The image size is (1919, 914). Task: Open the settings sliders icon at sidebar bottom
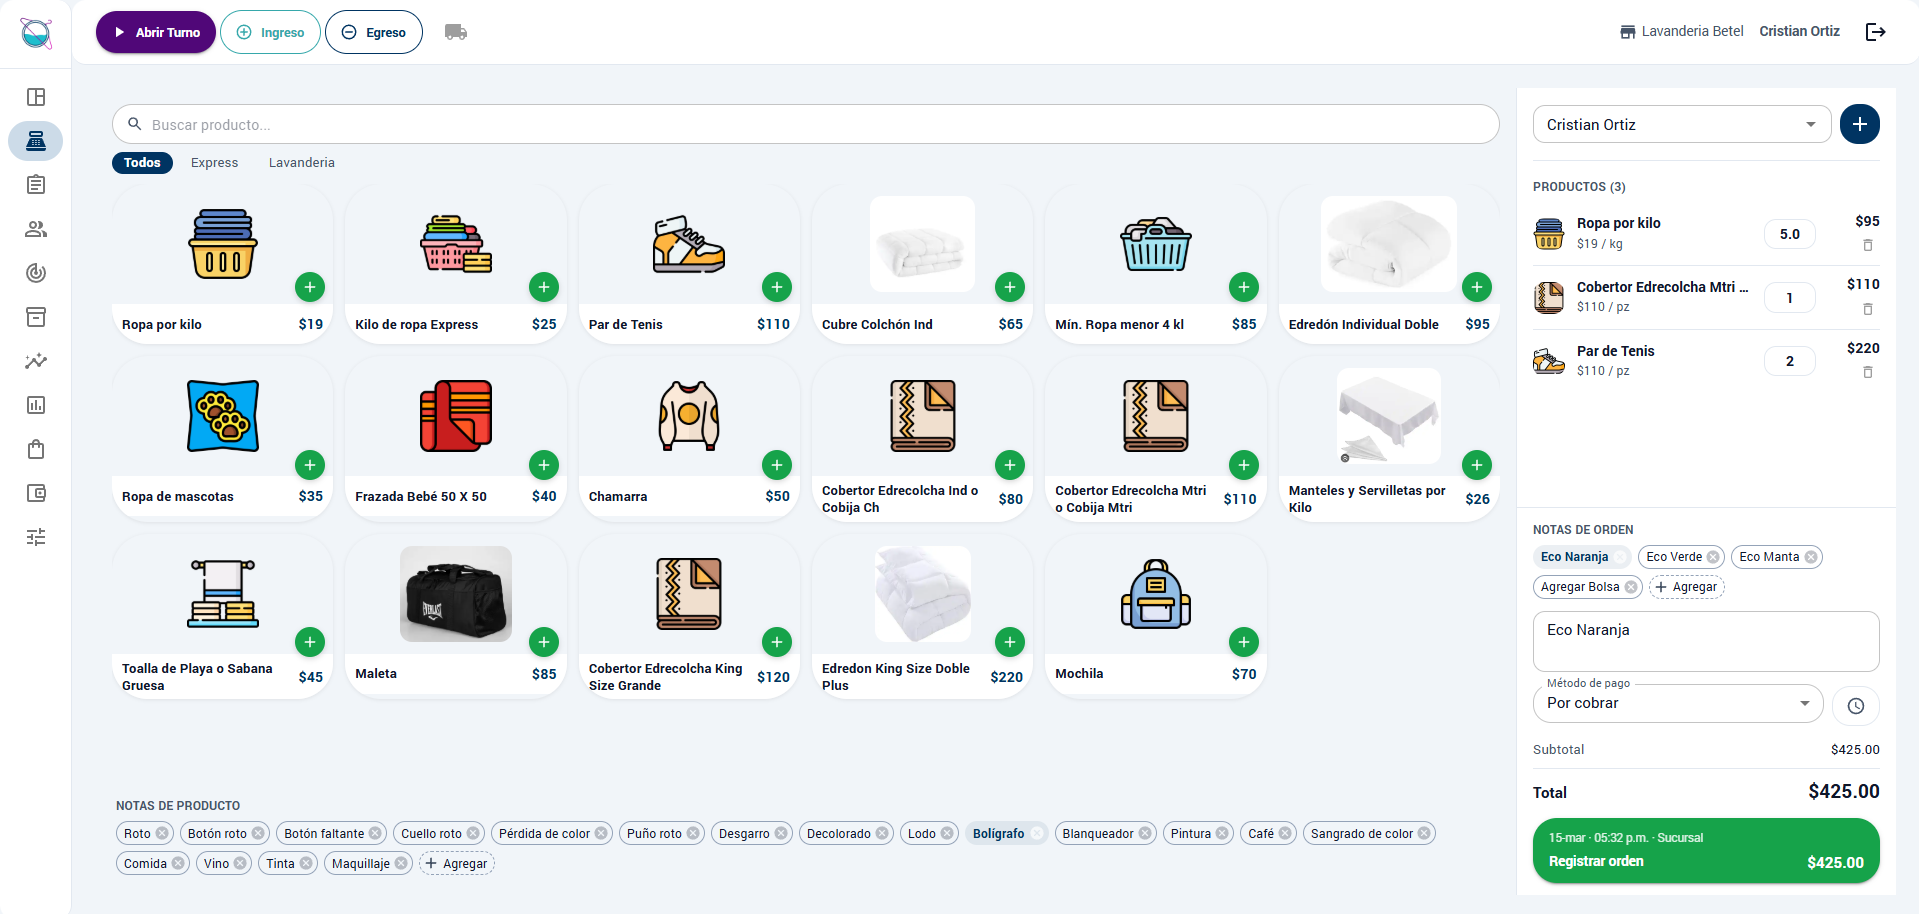(36, 537)
